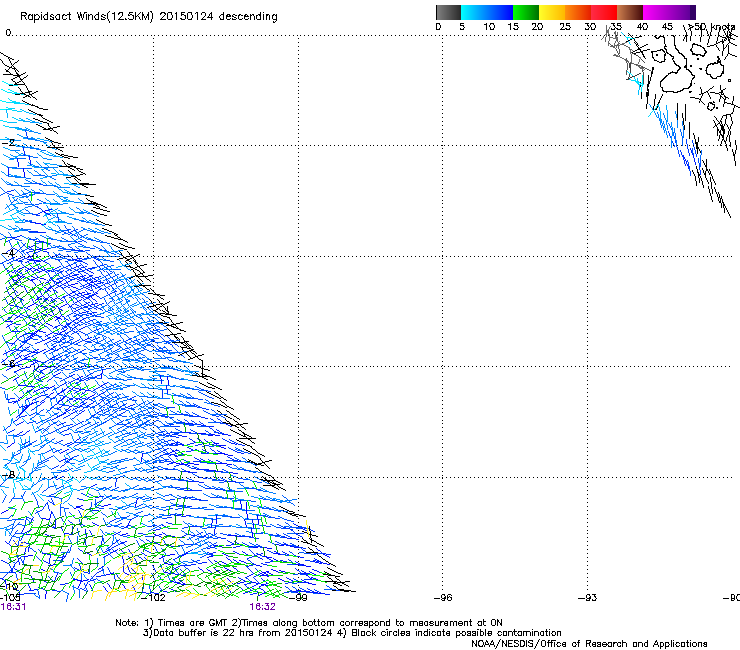
Task: Click the legend scale label '40'
Action: tap(642, 27)
